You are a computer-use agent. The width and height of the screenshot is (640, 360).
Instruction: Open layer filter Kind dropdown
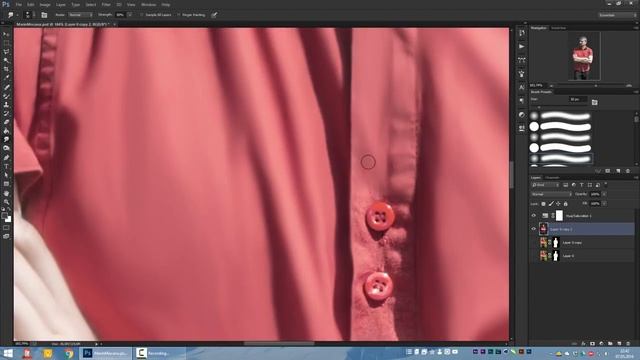(545, 185)
